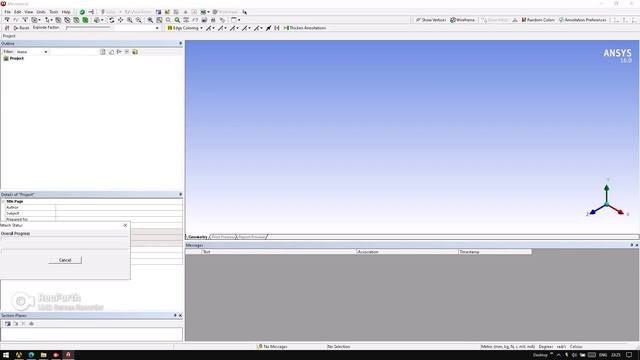Click the Rotate view tool icon

[x=111, y=20]
